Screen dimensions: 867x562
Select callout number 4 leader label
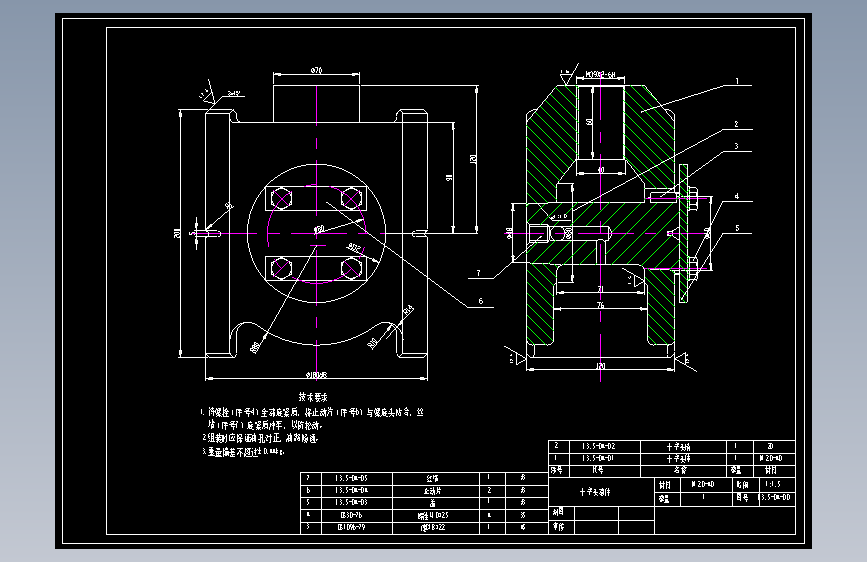pyautogui.click(x=737, y=196)
